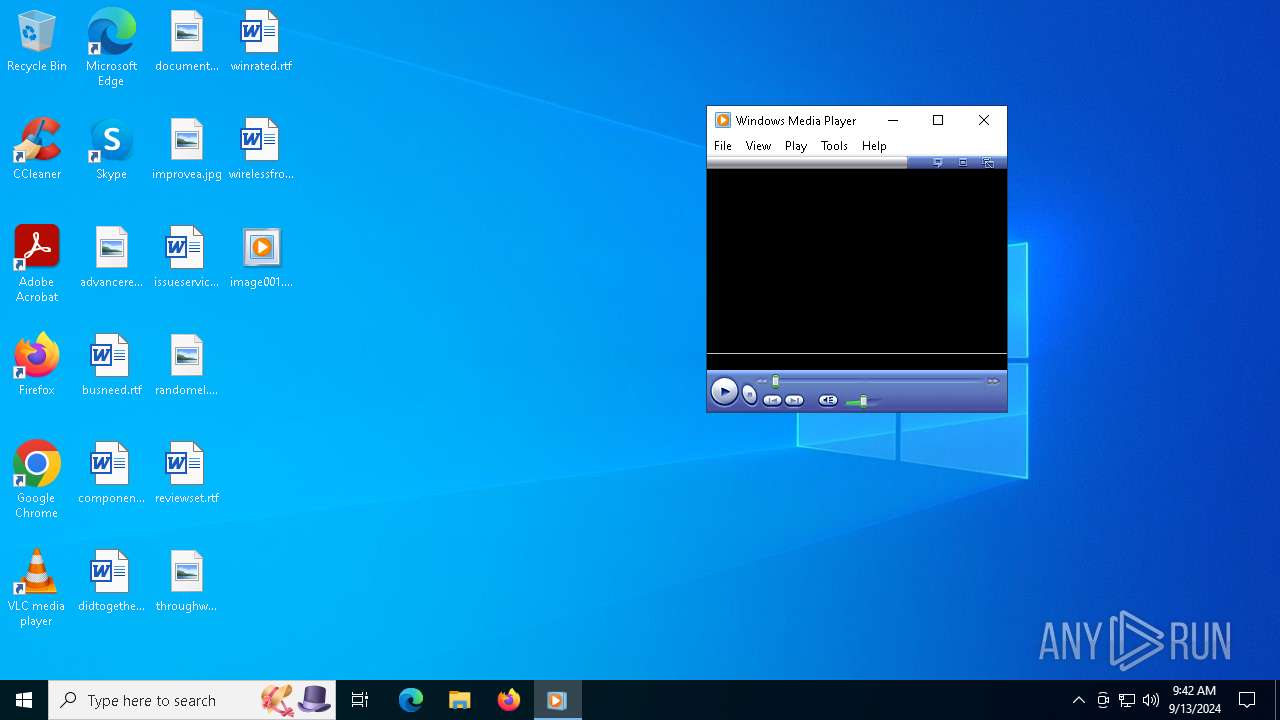Image resolution: width=1280 pixels, height=720 pixels.
Task: Click the middle view-size icon above video
Action: tap(963, 162)
